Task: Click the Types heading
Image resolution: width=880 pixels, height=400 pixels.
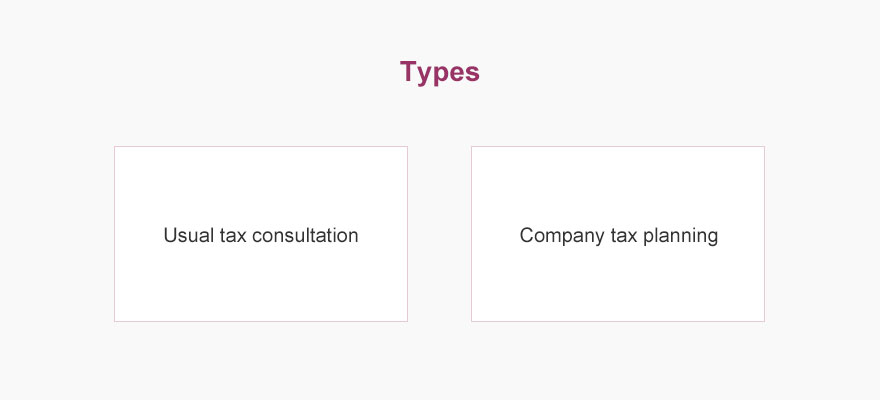Action: 440,73
